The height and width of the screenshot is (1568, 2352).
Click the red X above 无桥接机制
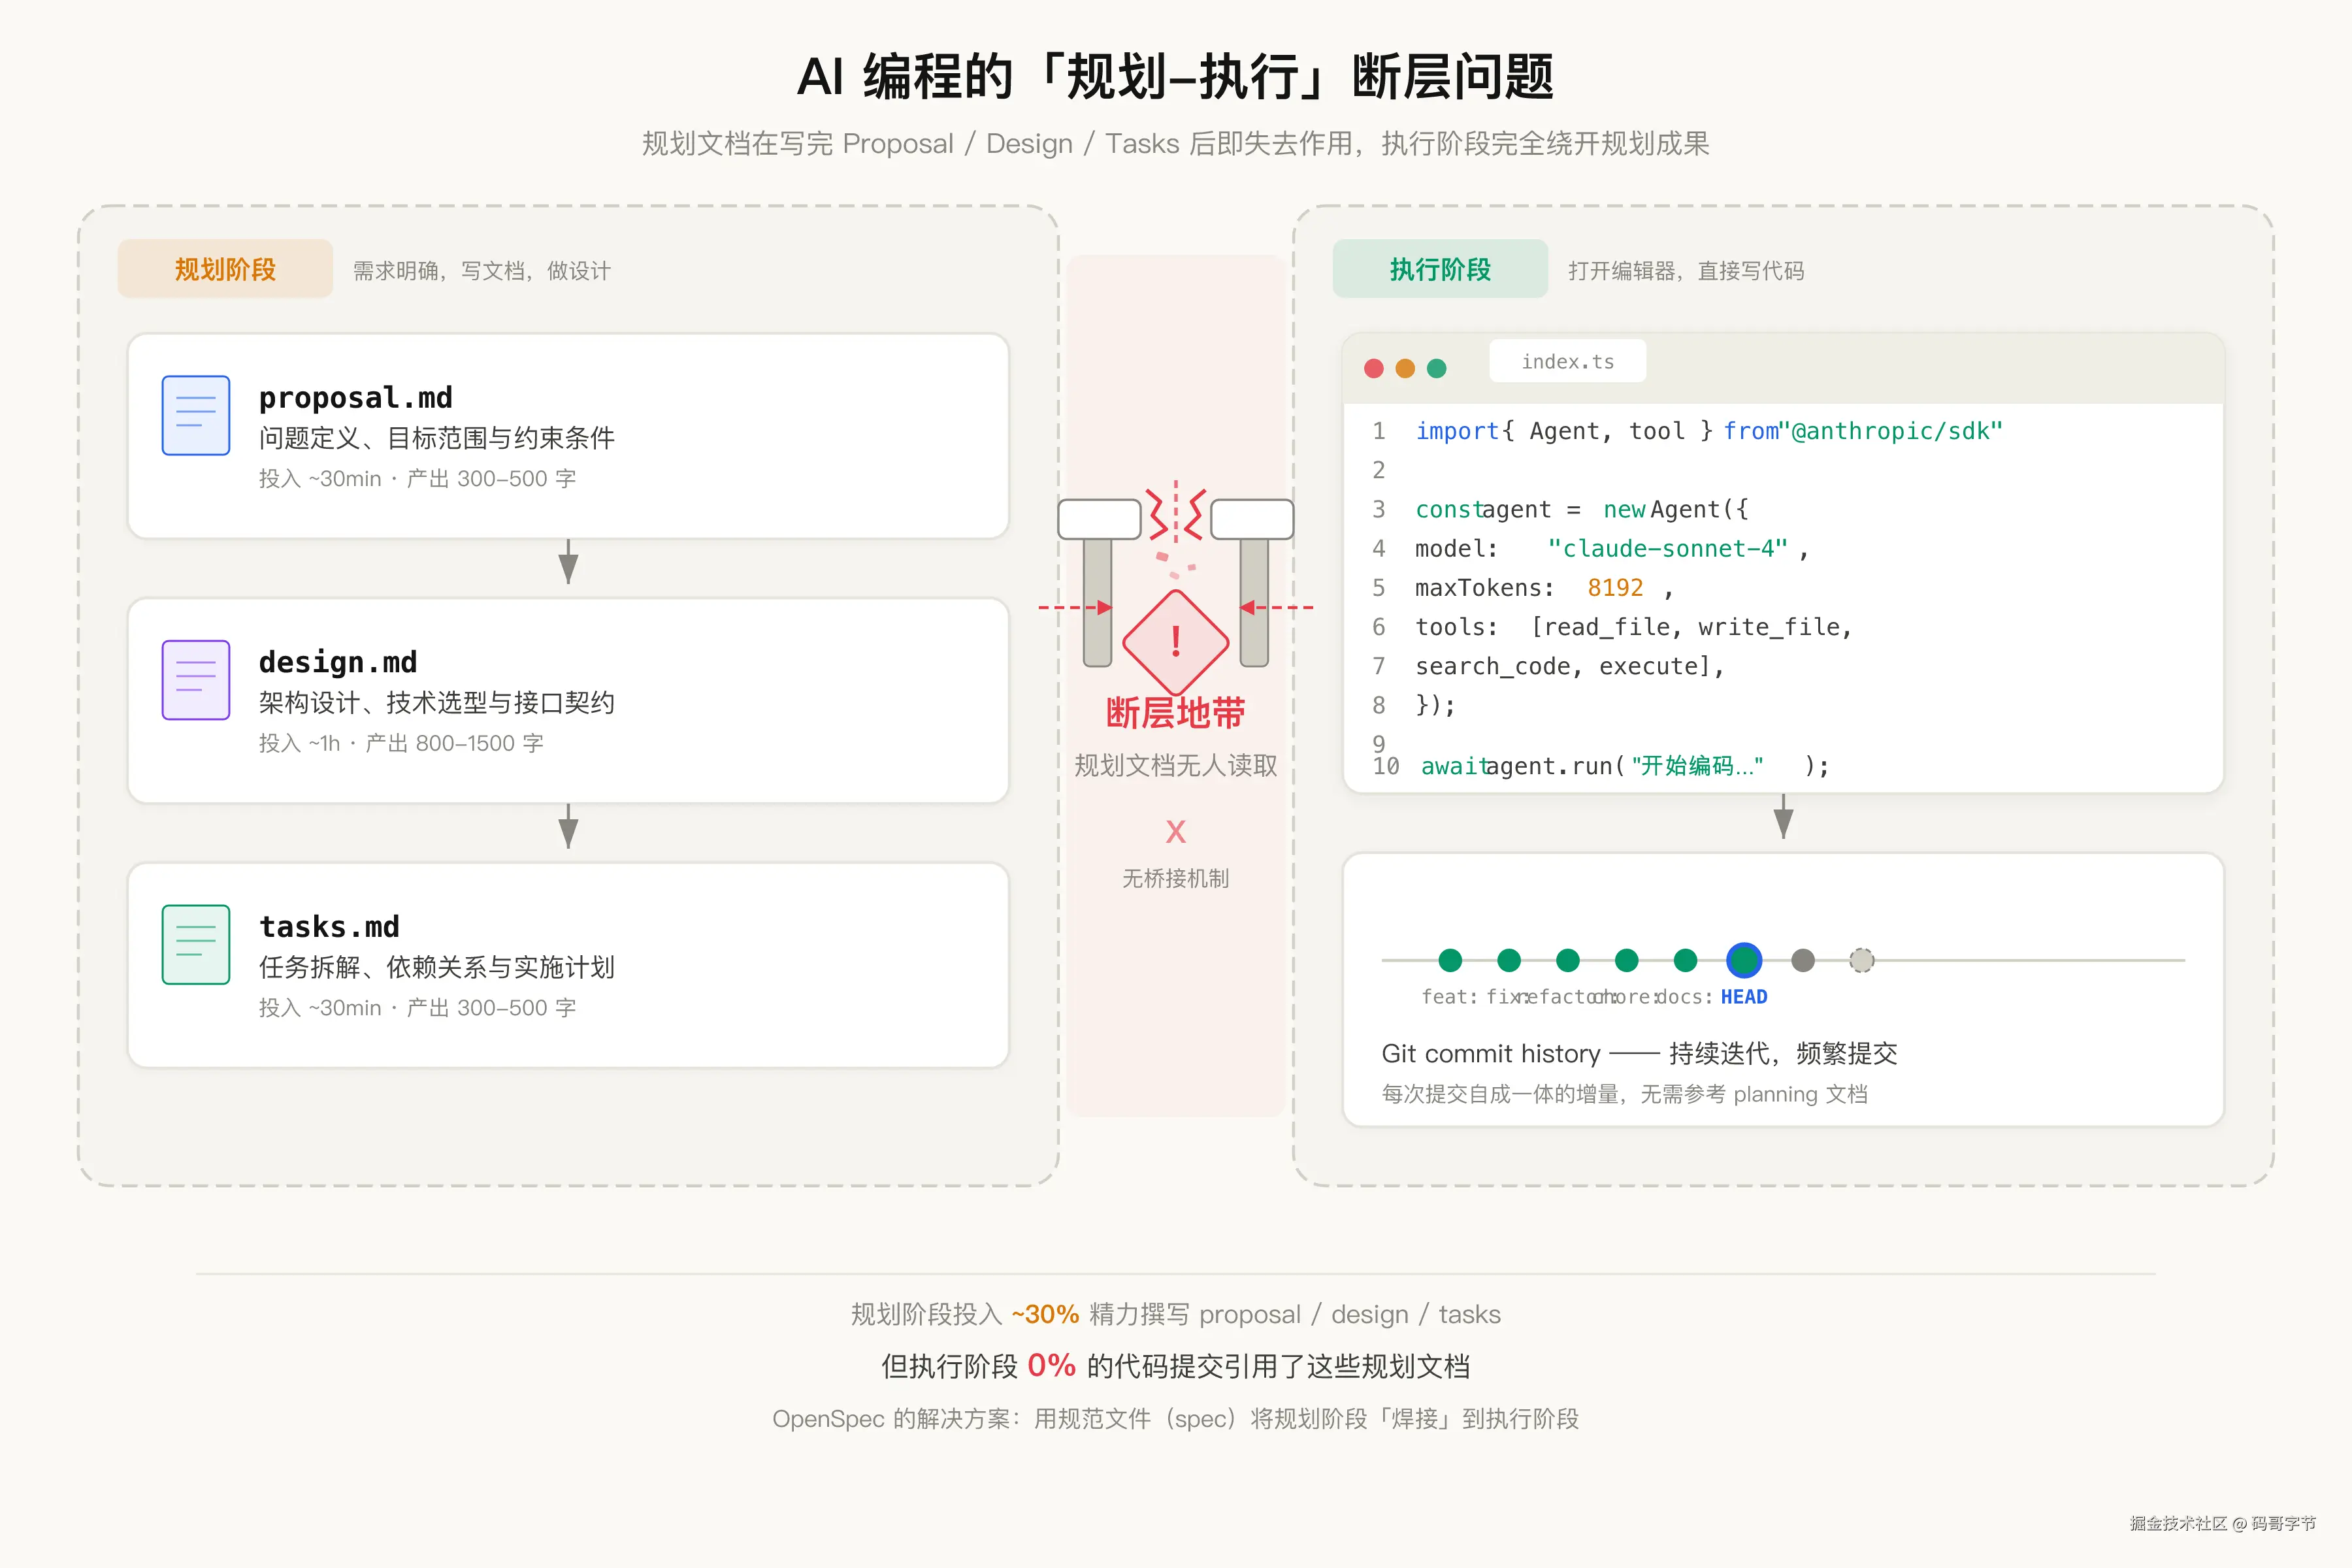tap(1176, 831)
